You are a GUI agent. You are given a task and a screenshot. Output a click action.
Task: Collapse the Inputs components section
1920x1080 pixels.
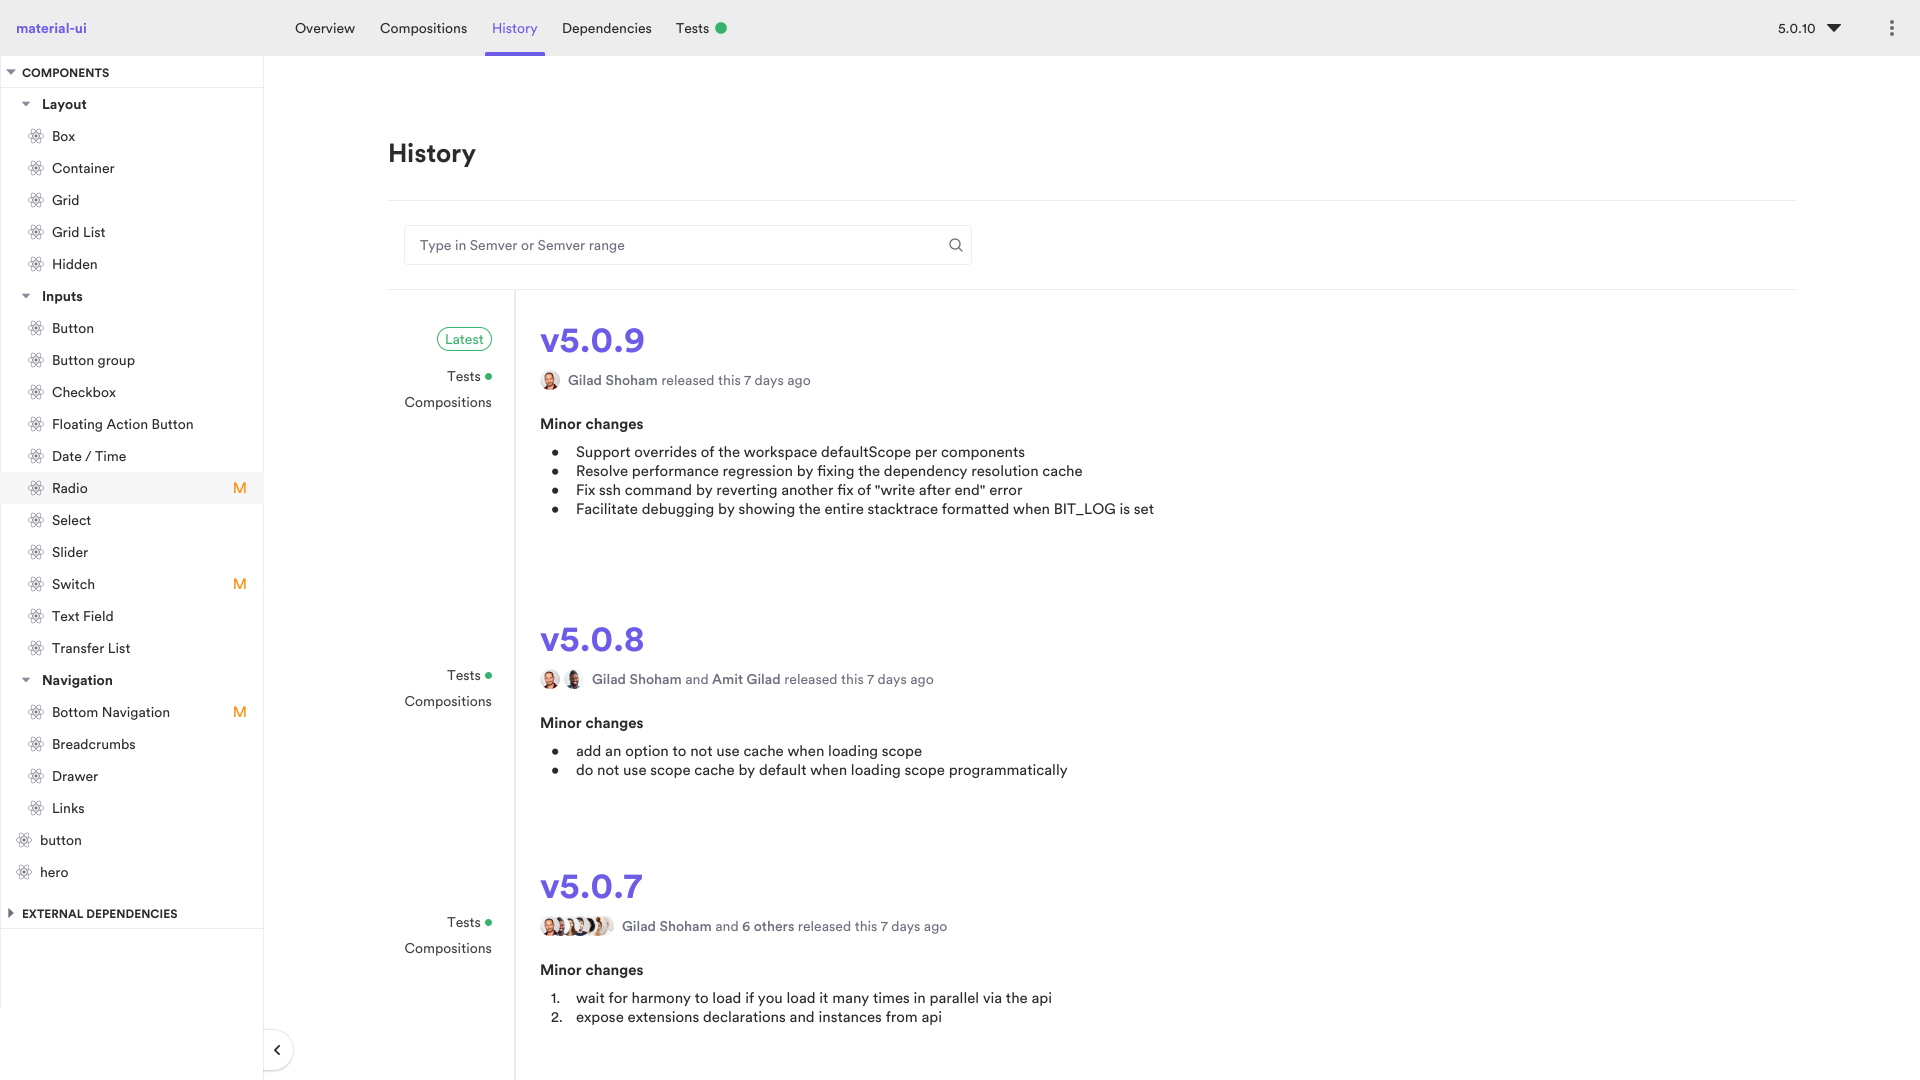[x=26, y=295]
